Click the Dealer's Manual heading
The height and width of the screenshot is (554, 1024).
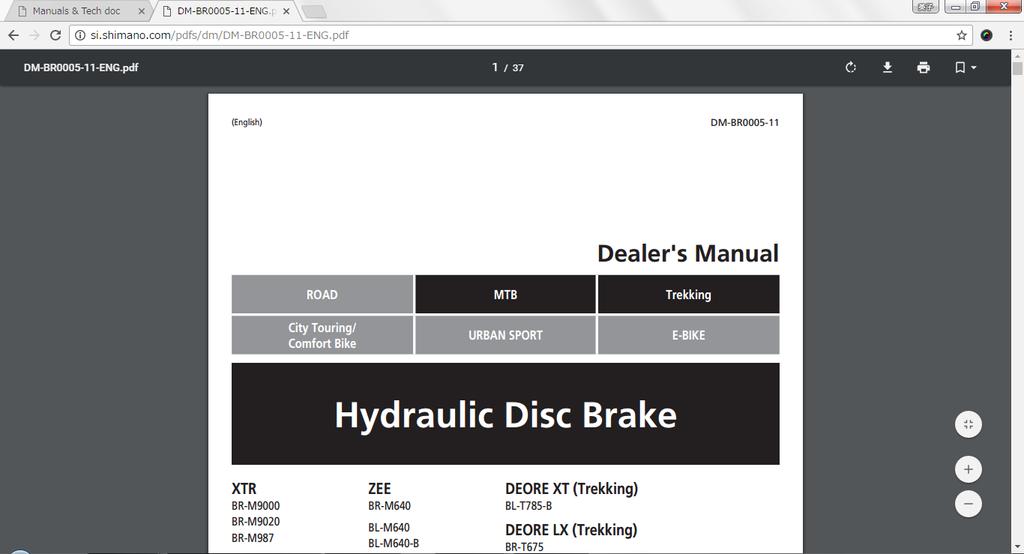tap(688, 253)
